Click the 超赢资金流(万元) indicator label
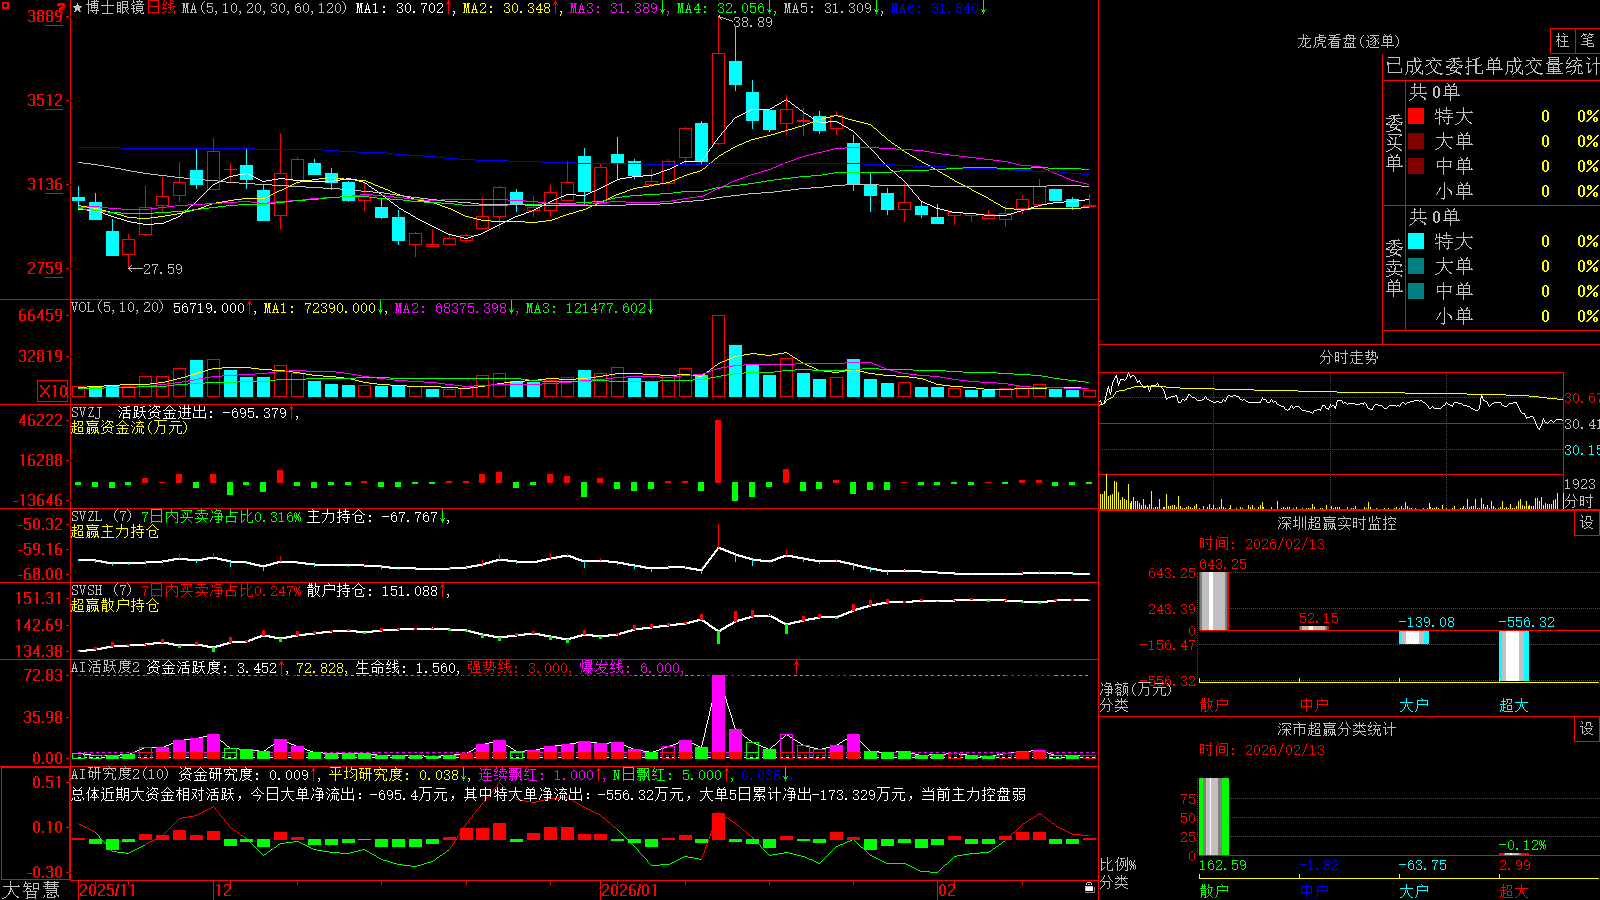Screen dimensions: 1600x900 [128, 427]
